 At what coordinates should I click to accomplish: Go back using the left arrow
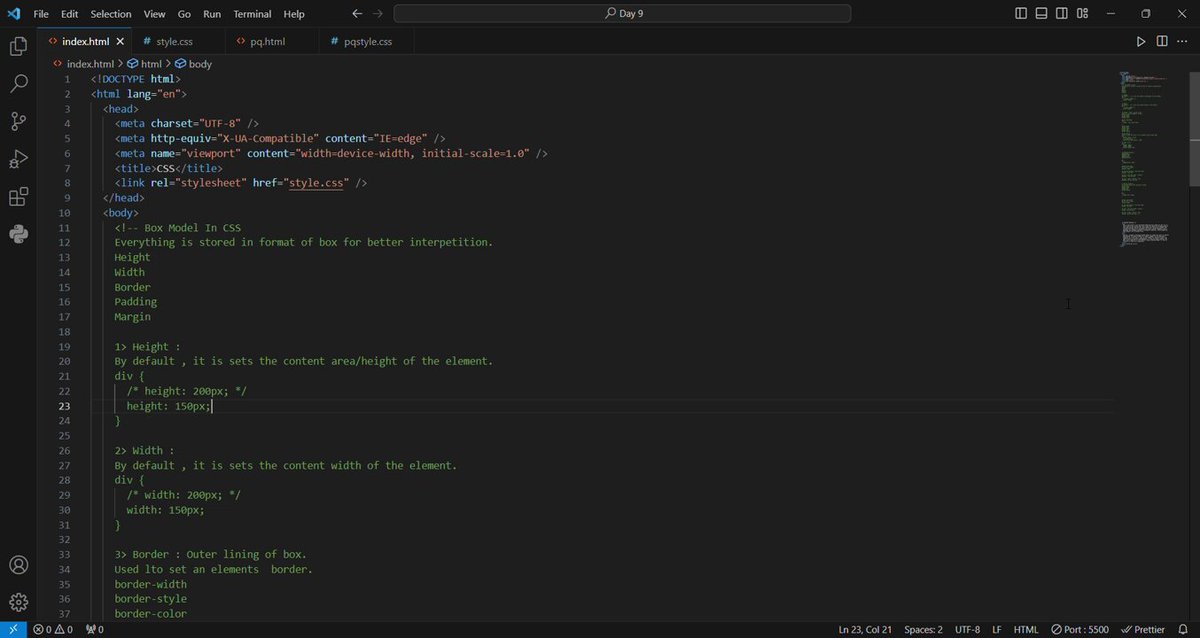(x=357, y=14)
